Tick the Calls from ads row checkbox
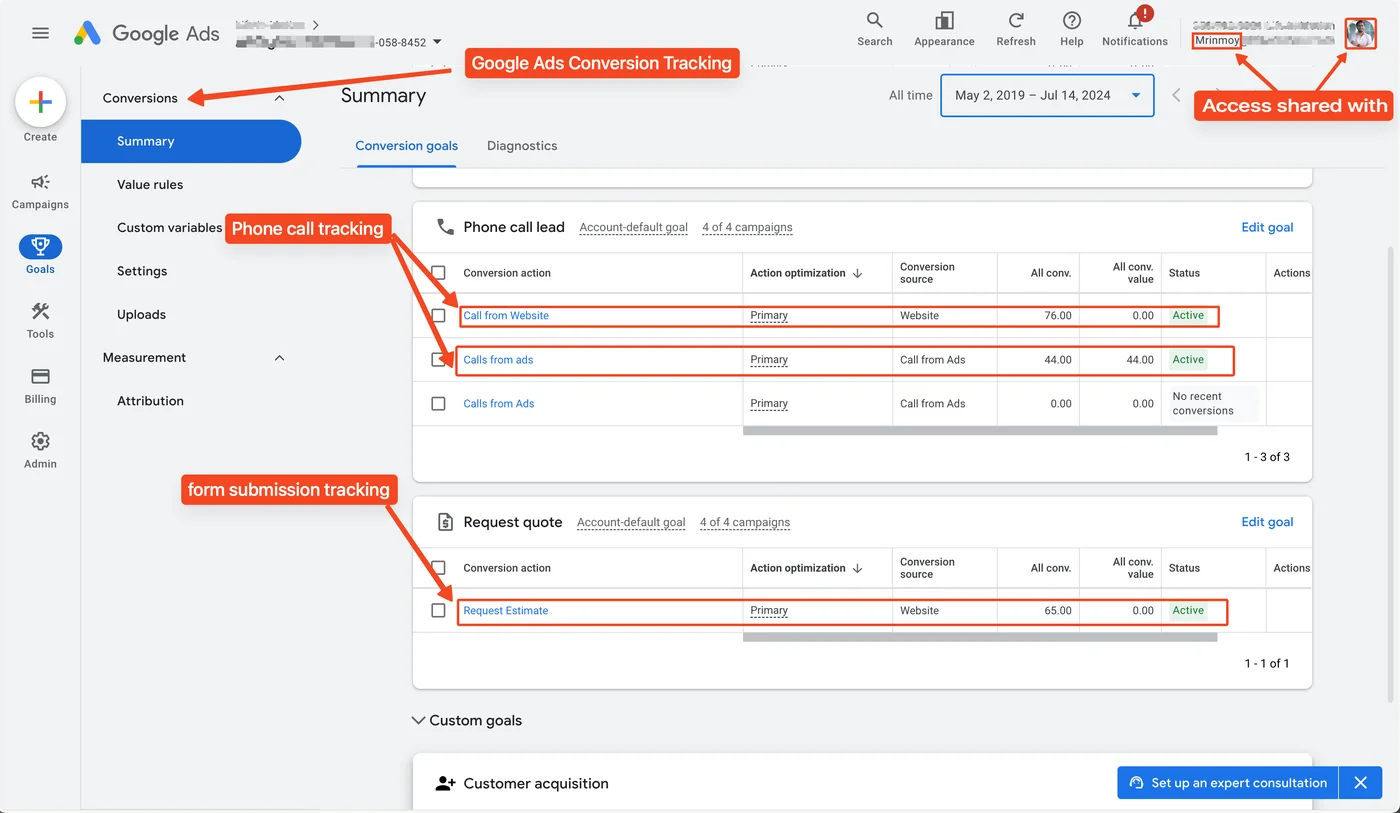 coord(438,359)
